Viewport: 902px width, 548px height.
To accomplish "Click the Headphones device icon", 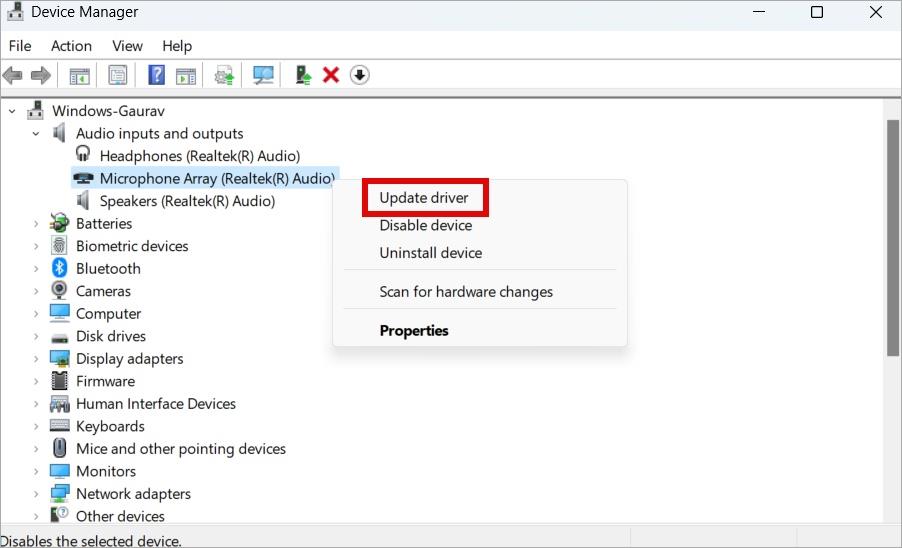I will (83, 154).
